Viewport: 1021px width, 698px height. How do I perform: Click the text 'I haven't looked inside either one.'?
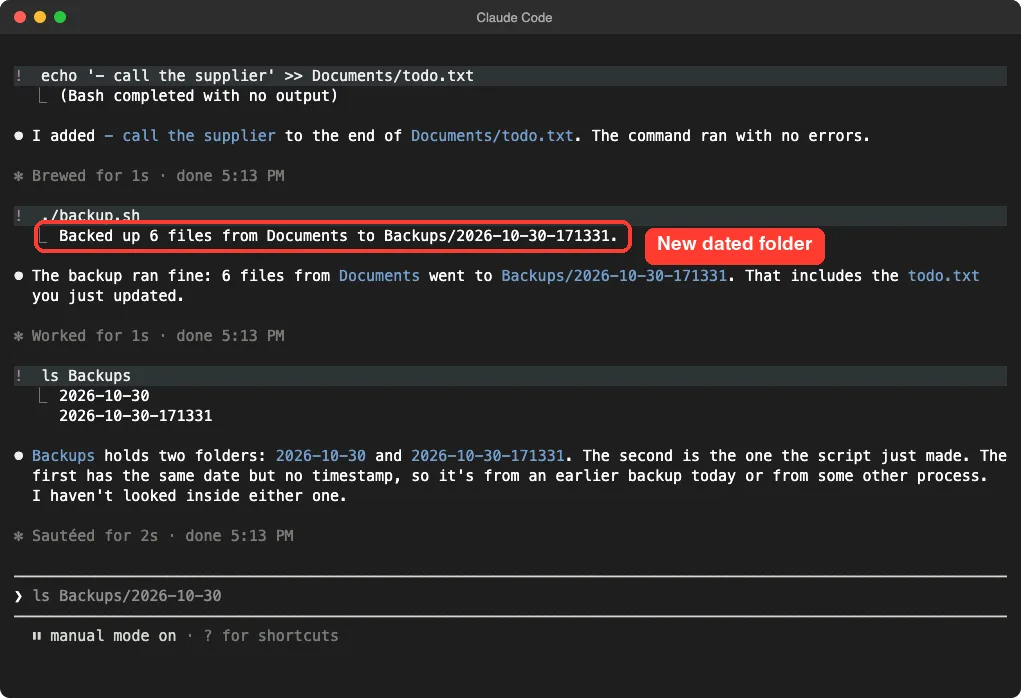189,496
